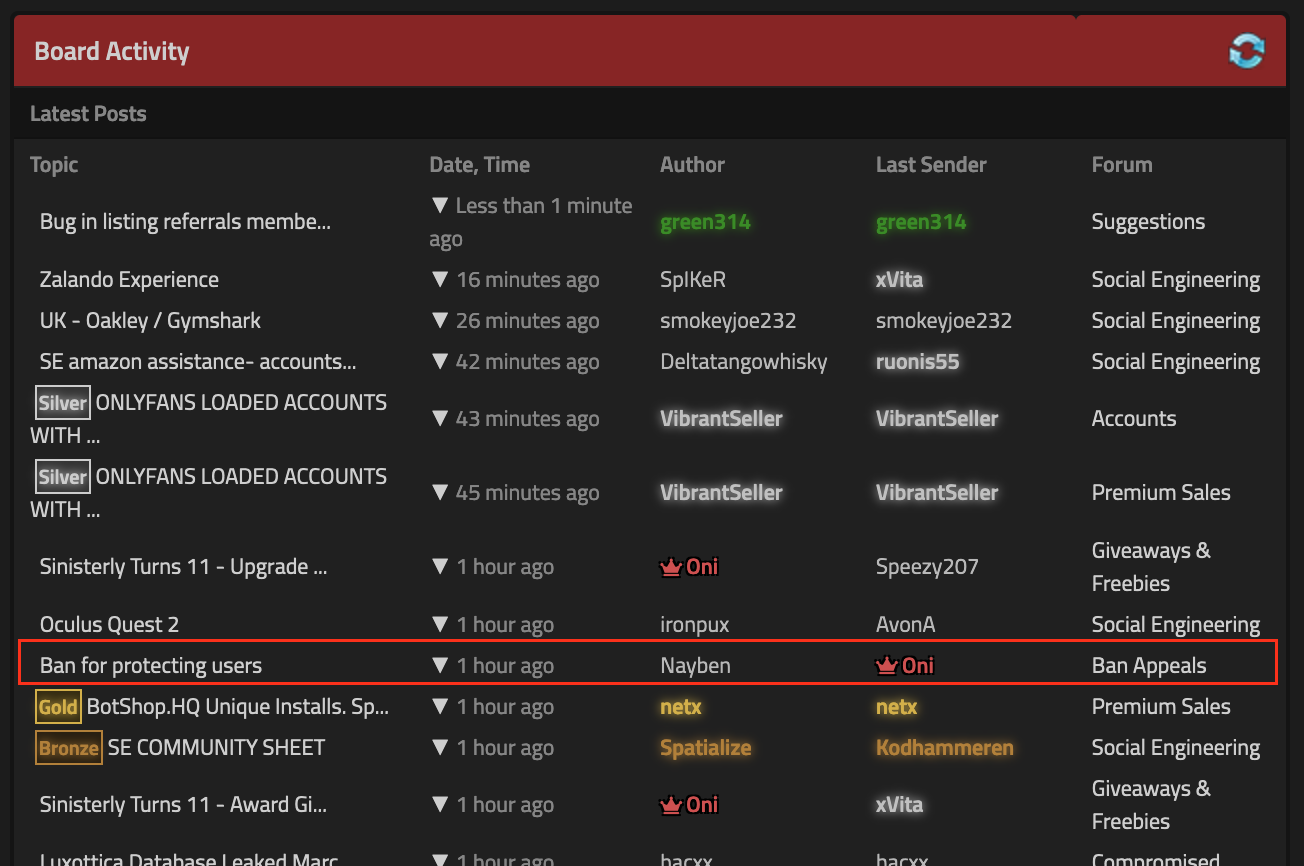Click the crown beside author Oni in the Award Gi... row

(x=670, y=805)
